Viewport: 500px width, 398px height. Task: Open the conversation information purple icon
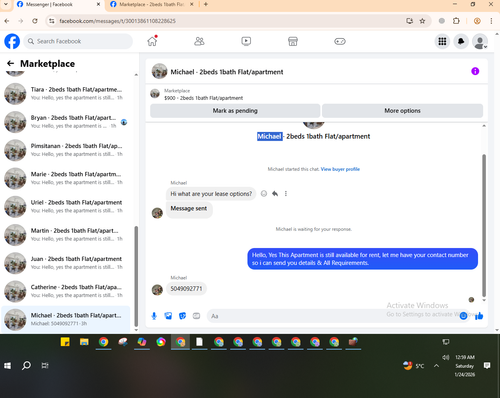pos(475,71)
